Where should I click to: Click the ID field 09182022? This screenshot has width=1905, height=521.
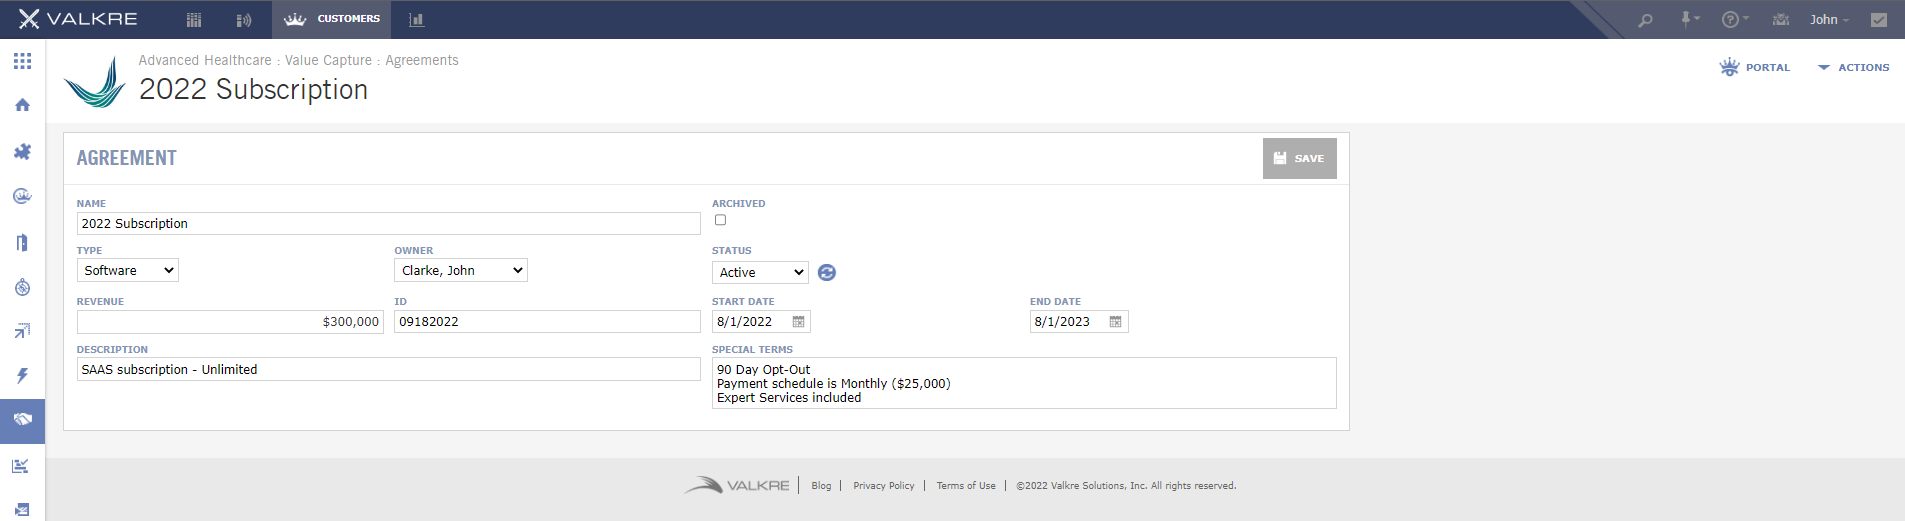tap(547, 321)
